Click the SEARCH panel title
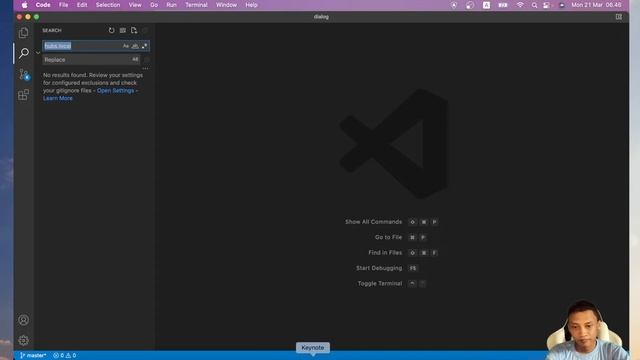The width and height of the screenshot is (640, 360). point(52,31)
